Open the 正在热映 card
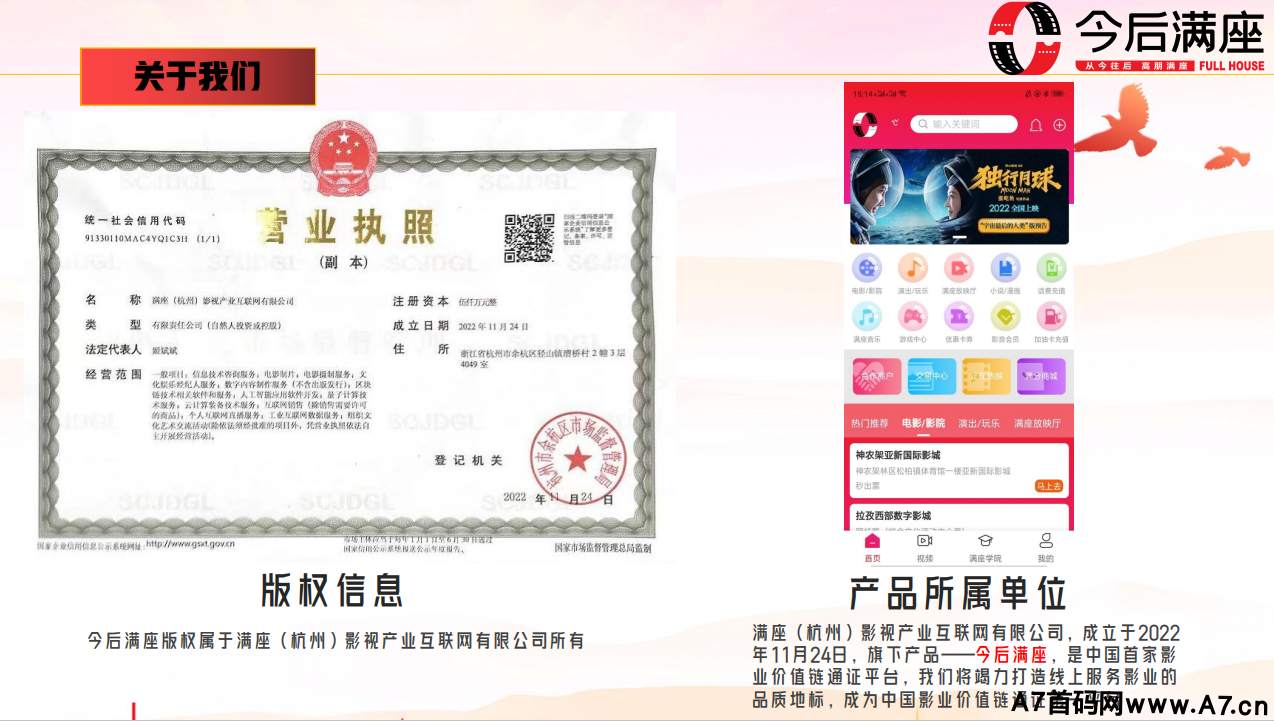The width and height of the screenshot is (1274, 721). pyautogui.click(x=986, y=377)
